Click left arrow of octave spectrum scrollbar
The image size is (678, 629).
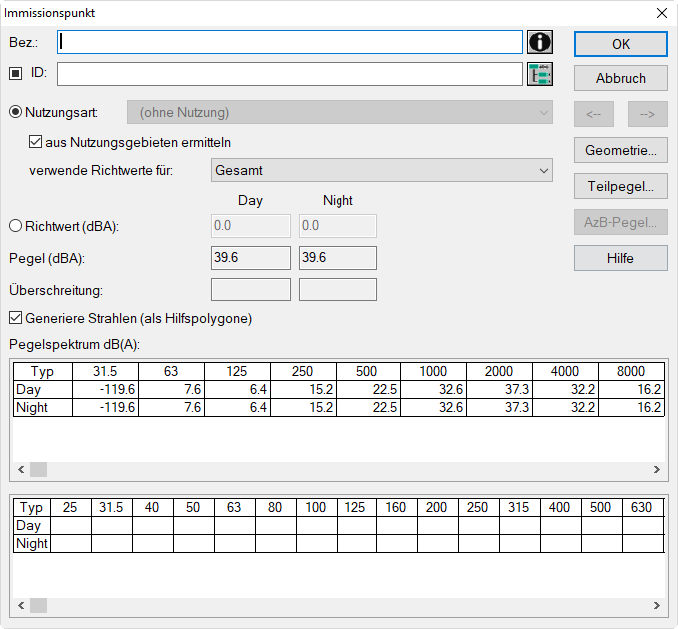click(x=21, y=469)
